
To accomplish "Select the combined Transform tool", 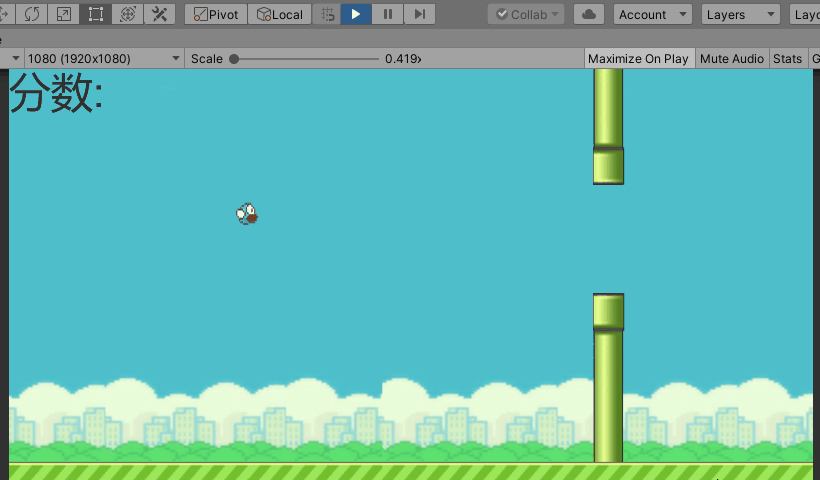I will coord(127,14).
